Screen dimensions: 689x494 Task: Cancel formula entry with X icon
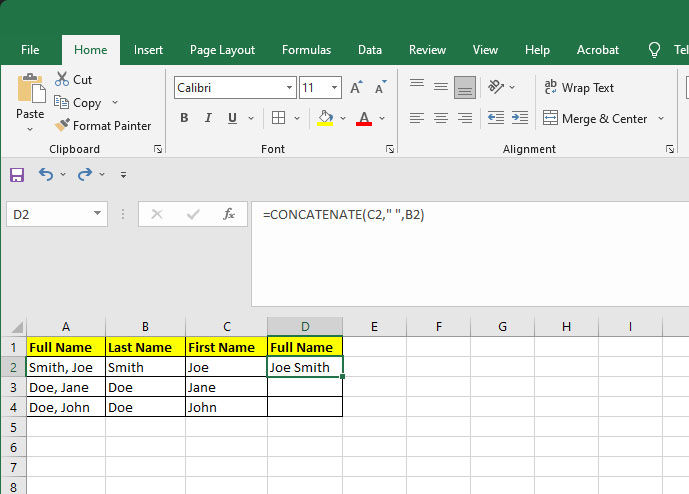tap(157, 214)
